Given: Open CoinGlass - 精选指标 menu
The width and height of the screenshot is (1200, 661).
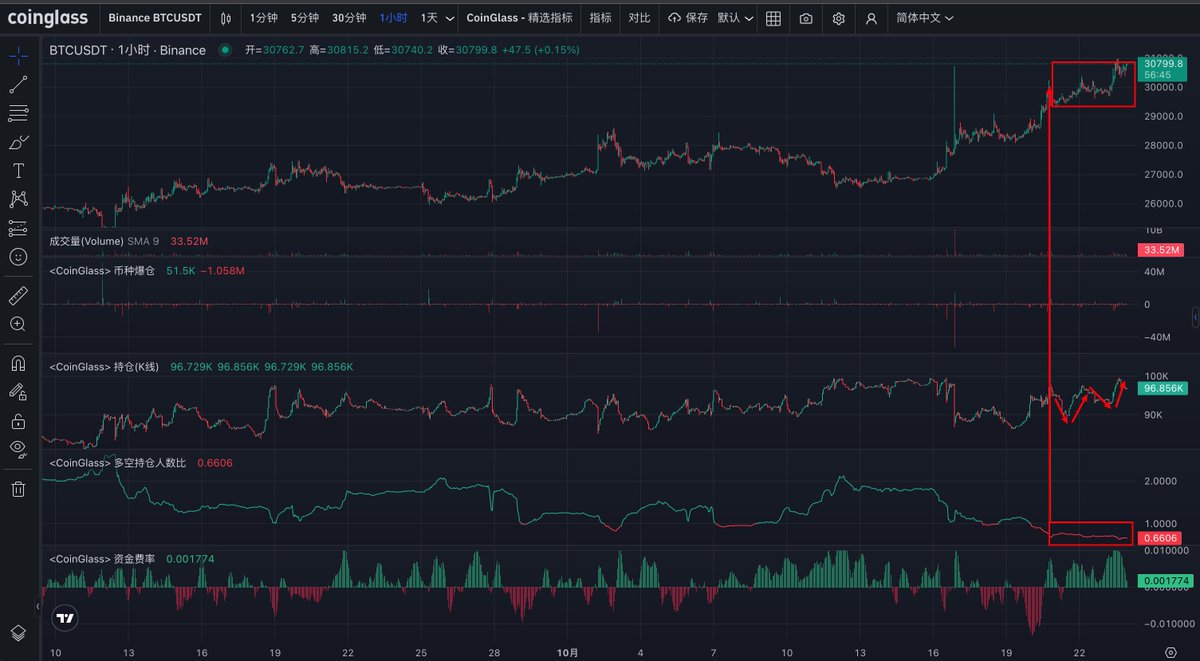Looking at the screenshot, I should tap(519, 18).
